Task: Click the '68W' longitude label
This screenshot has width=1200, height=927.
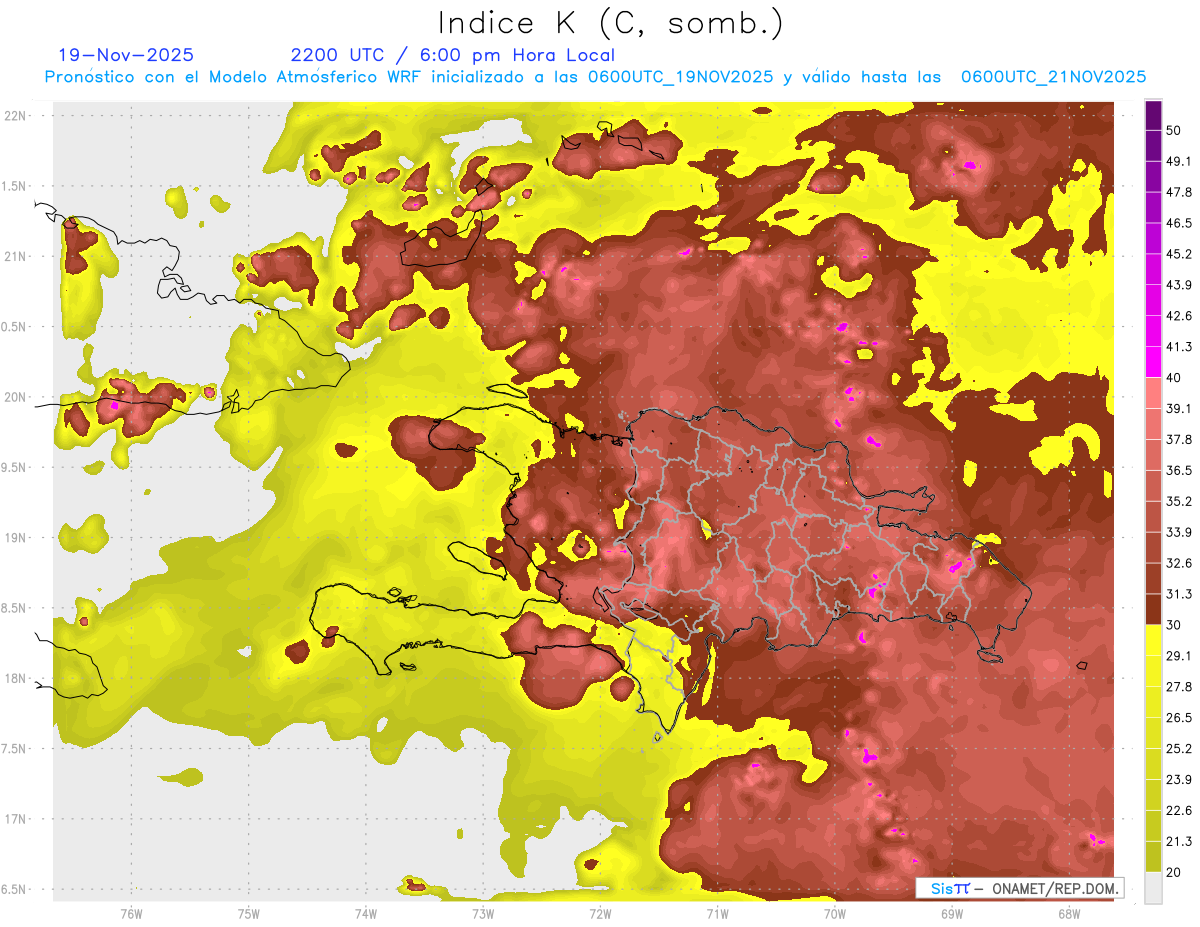Action: pyautogui.click(x=1068, y=913)
